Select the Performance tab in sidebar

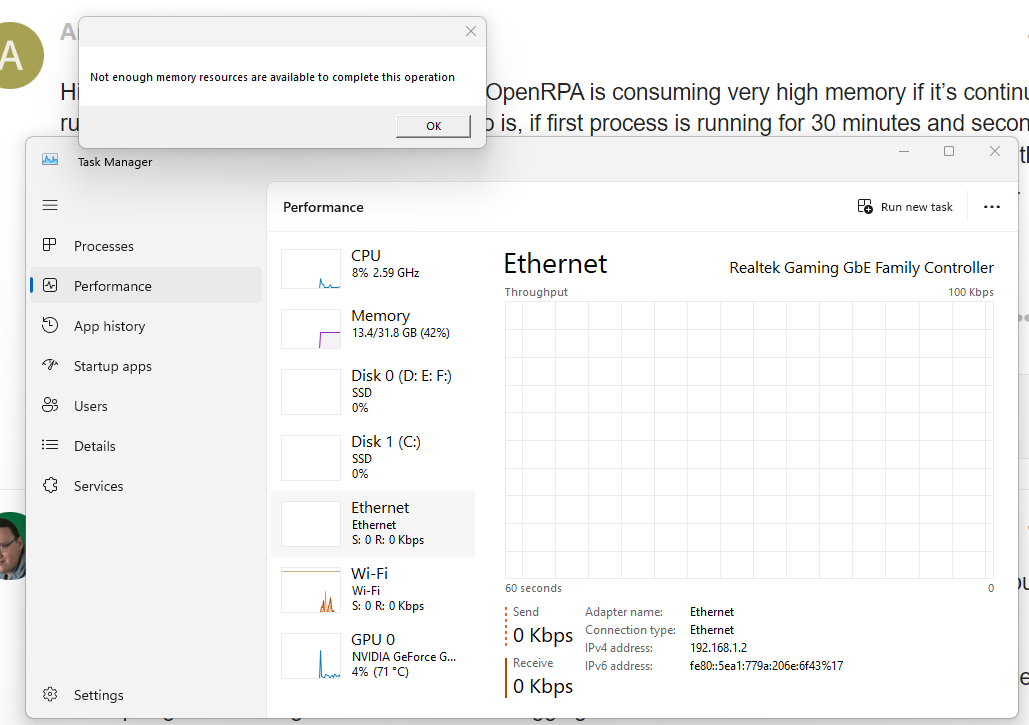112,286
